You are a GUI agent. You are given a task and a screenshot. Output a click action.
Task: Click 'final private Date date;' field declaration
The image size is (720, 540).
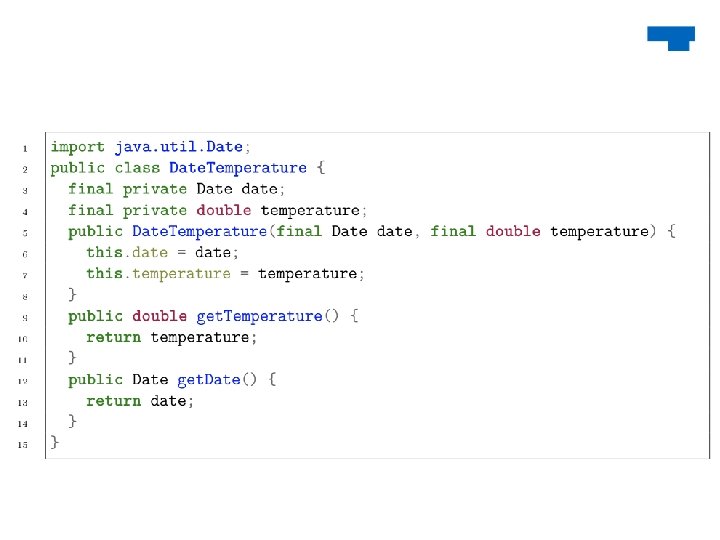pos(177,189)
